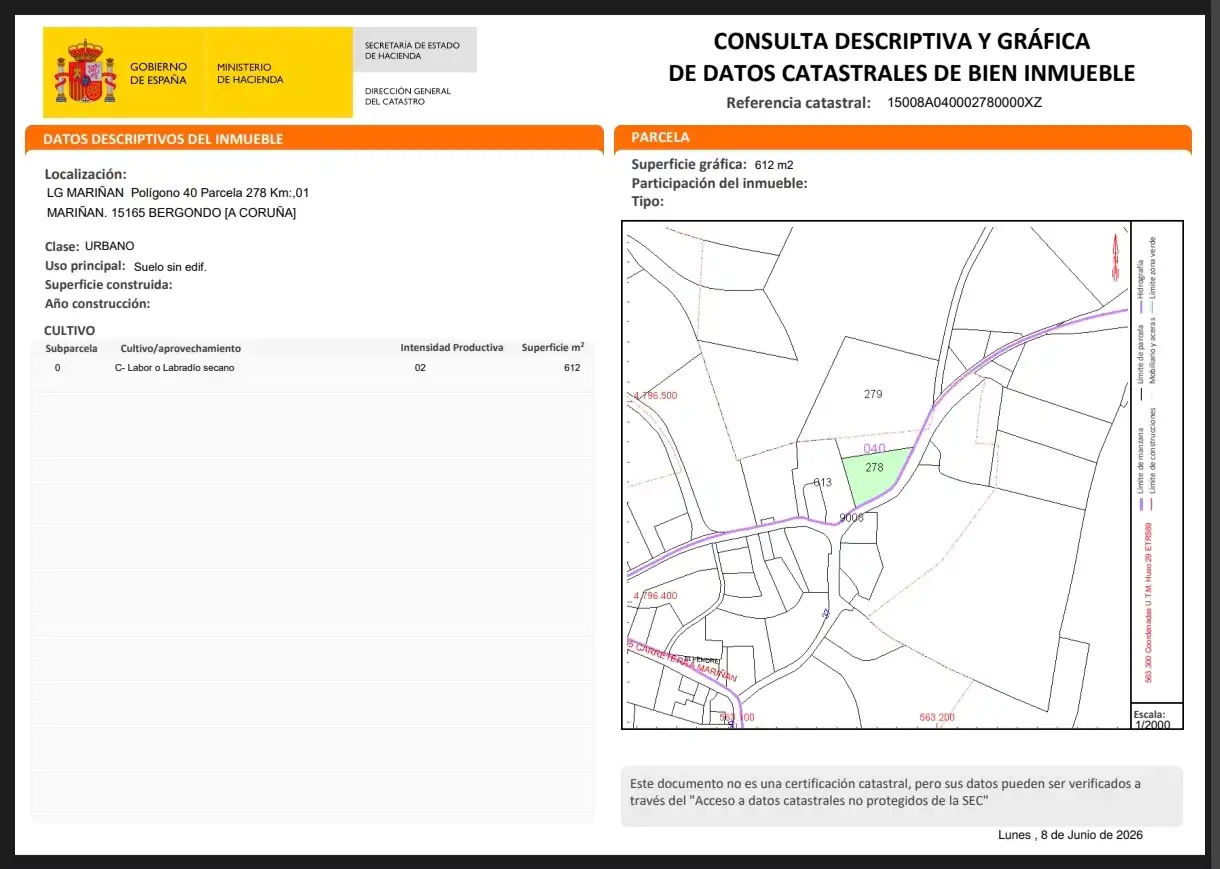Click the 'Cultivo/aprovechamiento' column header
This screenshot has width=1220, height=869.
coord(180,348)
